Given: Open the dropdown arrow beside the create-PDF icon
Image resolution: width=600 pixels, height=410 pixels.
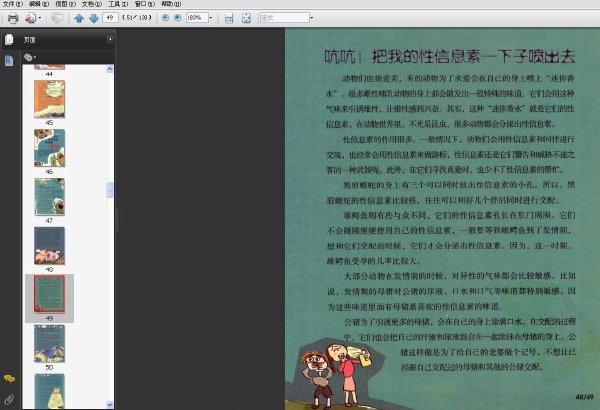Looking at the screenshot, I should 40,18.
